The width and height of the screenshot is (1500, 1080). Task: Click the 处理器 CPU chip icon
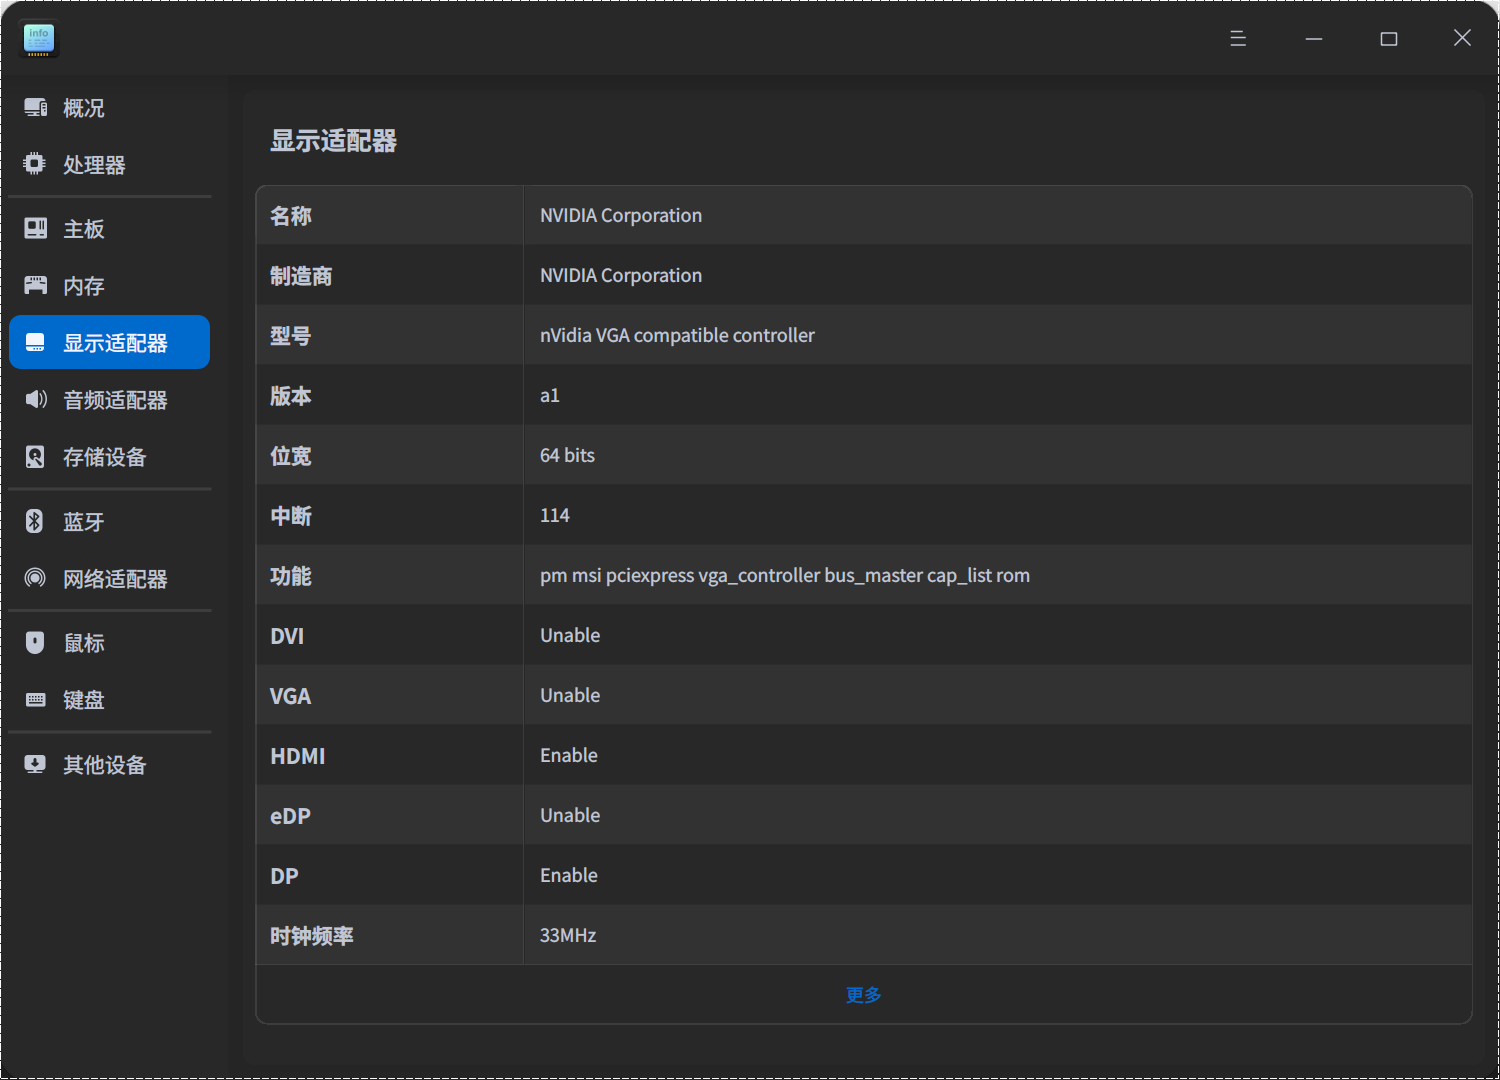35,164
